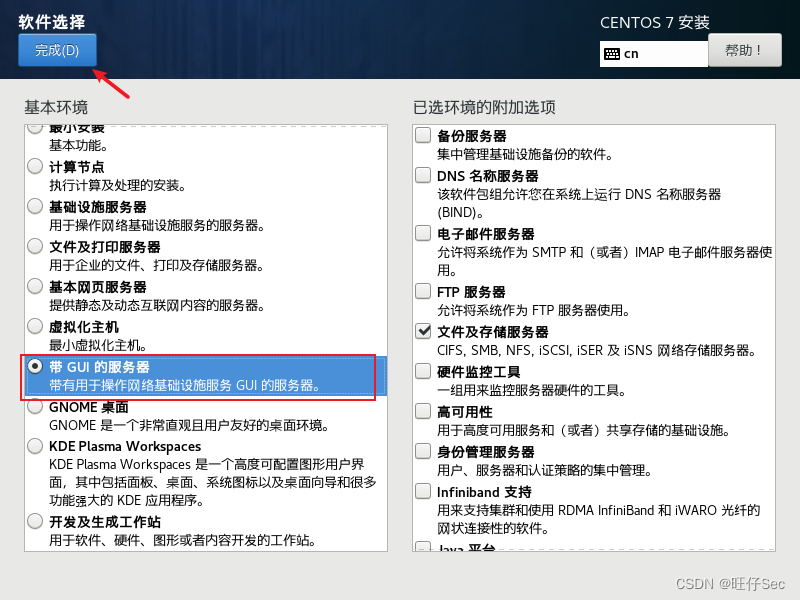Select the 虚拟化主机 radio button
The width and height of the screenshot is (800, 600).
[35, 326]
